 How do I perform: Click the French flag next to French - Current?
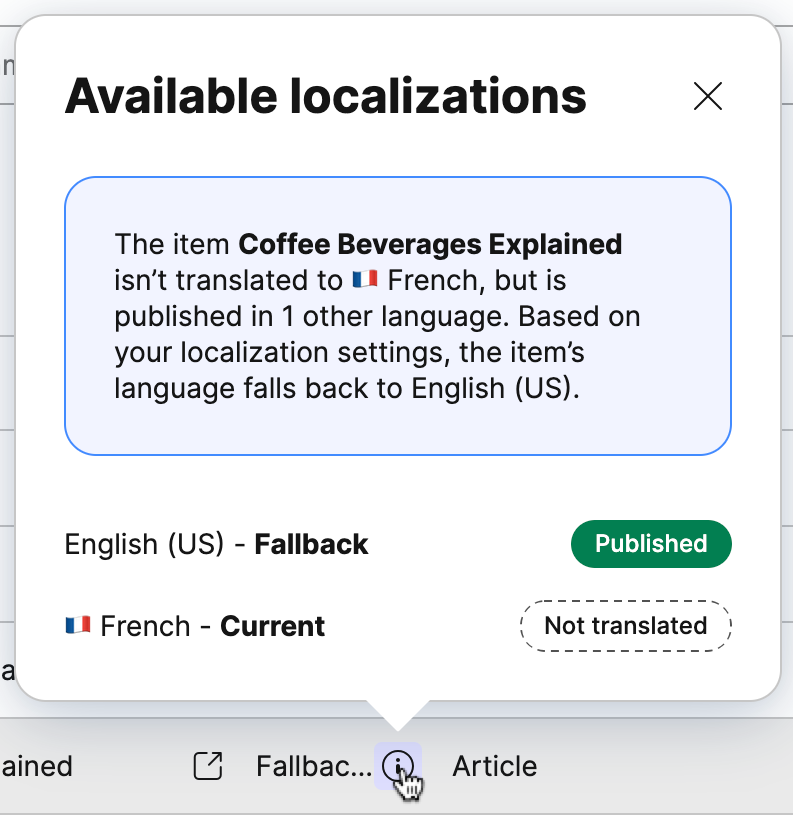[x=76, y=625]
